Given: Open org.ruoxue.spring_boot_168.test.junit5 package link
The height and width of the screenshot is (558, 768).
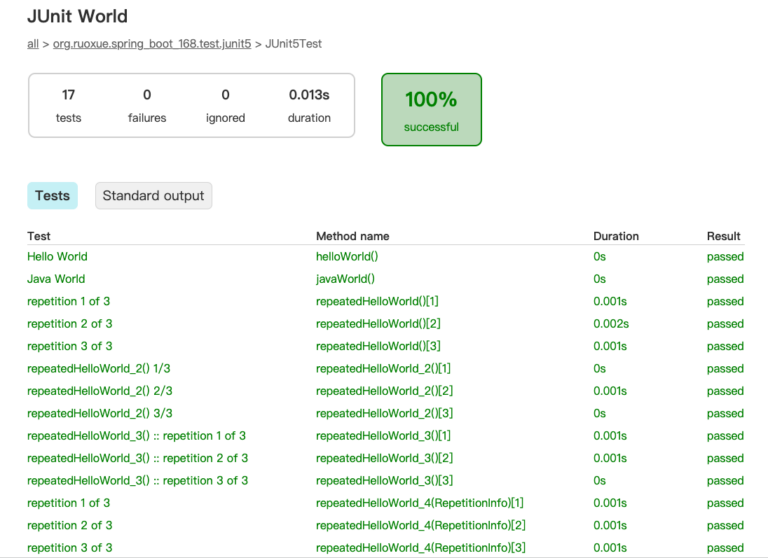Looking at the screenshot, I should [152, 44].
